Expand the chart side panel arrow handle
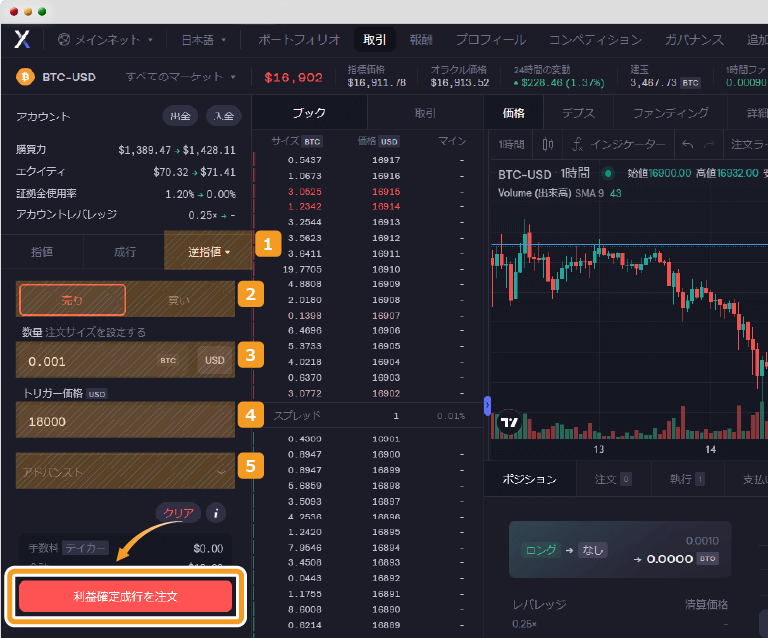Viewport: 768px width, 638px height. [x=487, y=405]
